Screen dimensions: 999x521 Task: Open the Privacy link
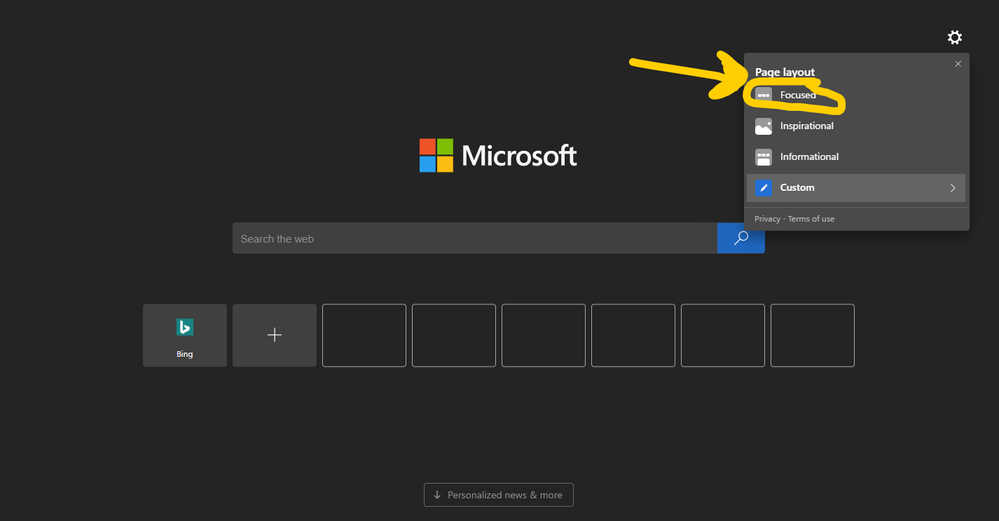767,218
